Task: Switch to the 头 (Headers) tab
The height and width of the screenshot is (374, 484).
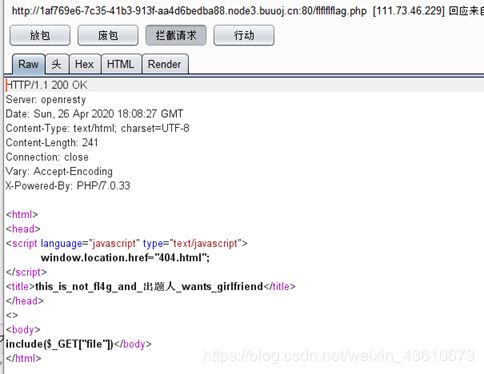Action: tap(57, 64)
